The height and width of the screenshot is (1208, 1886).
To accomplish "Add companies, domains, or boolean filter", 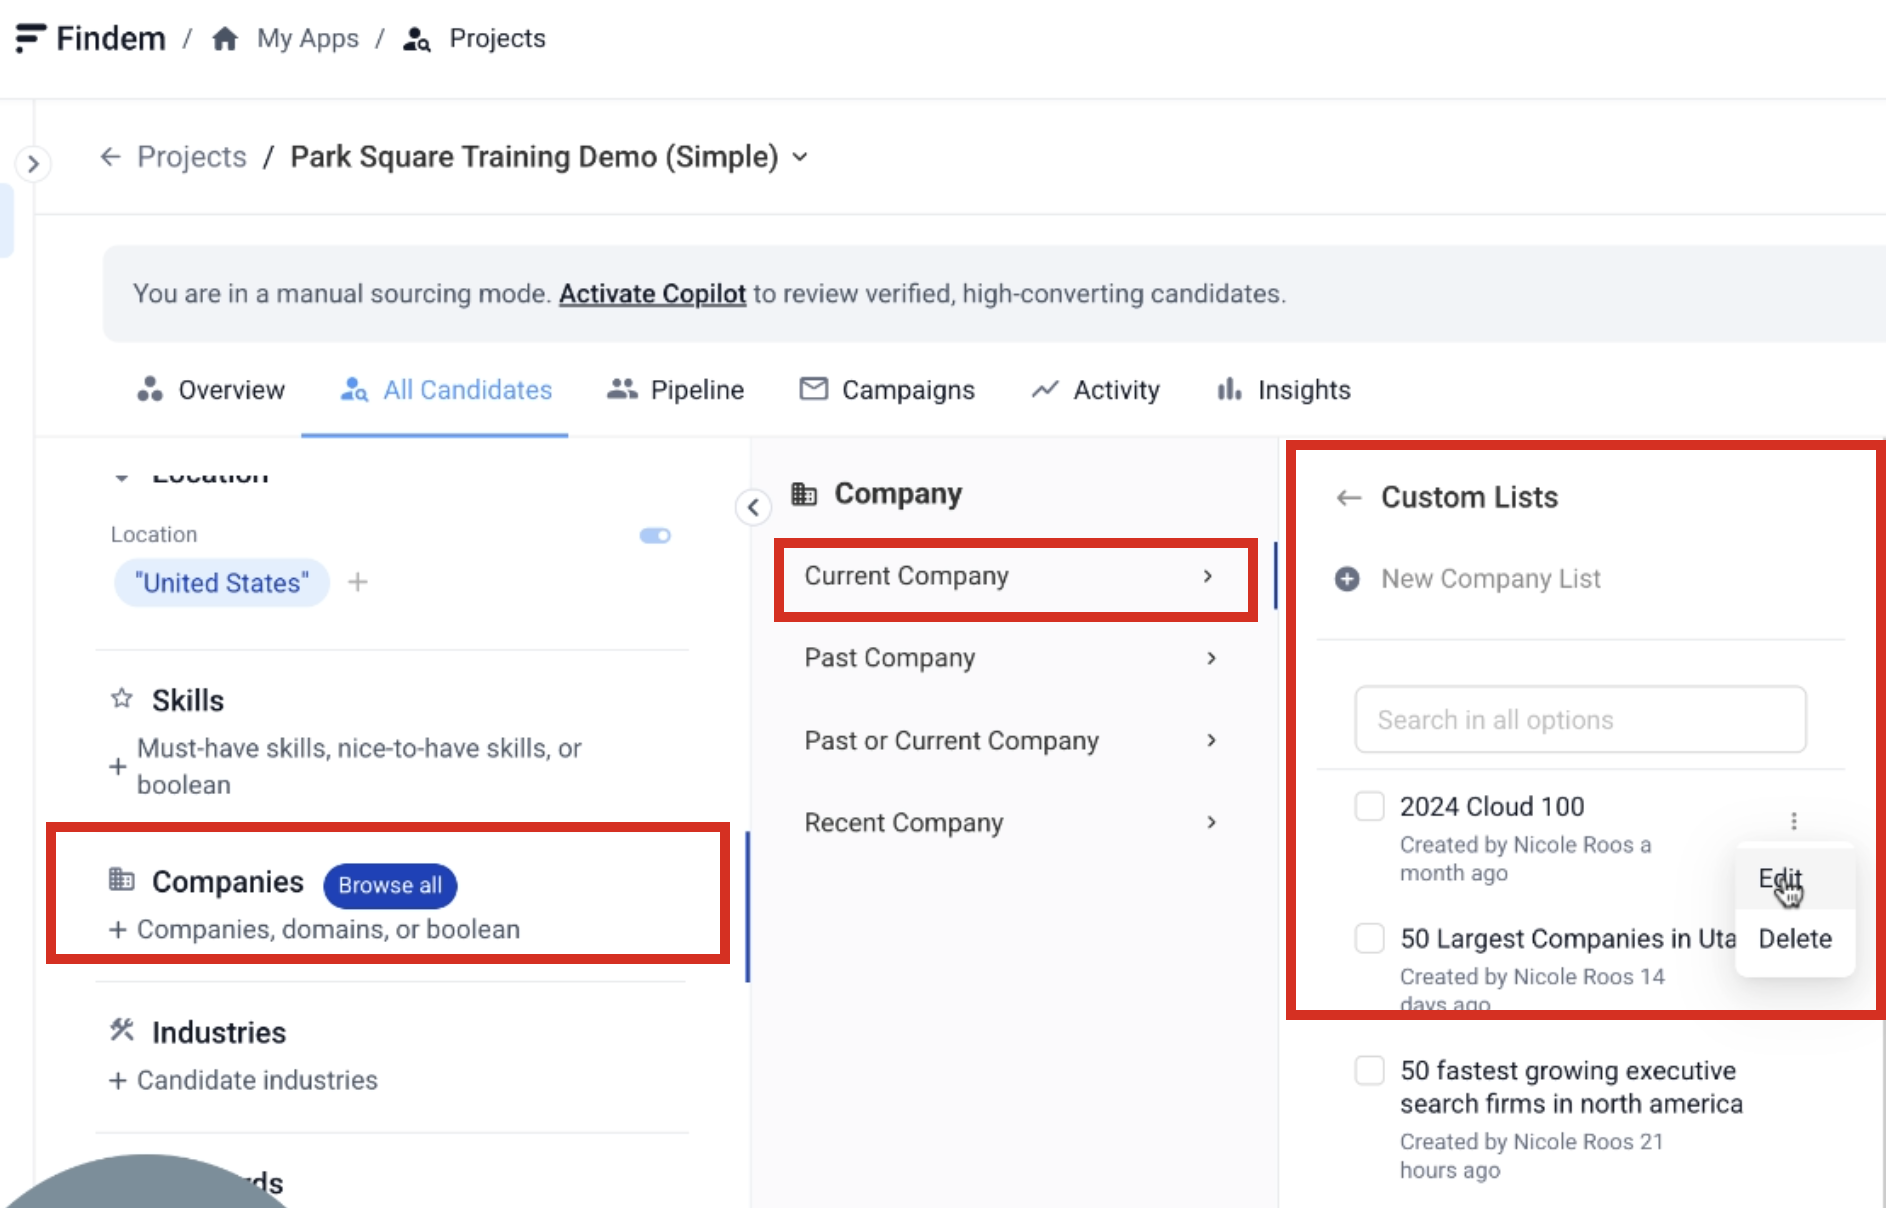I will click(x=314, y=929).
